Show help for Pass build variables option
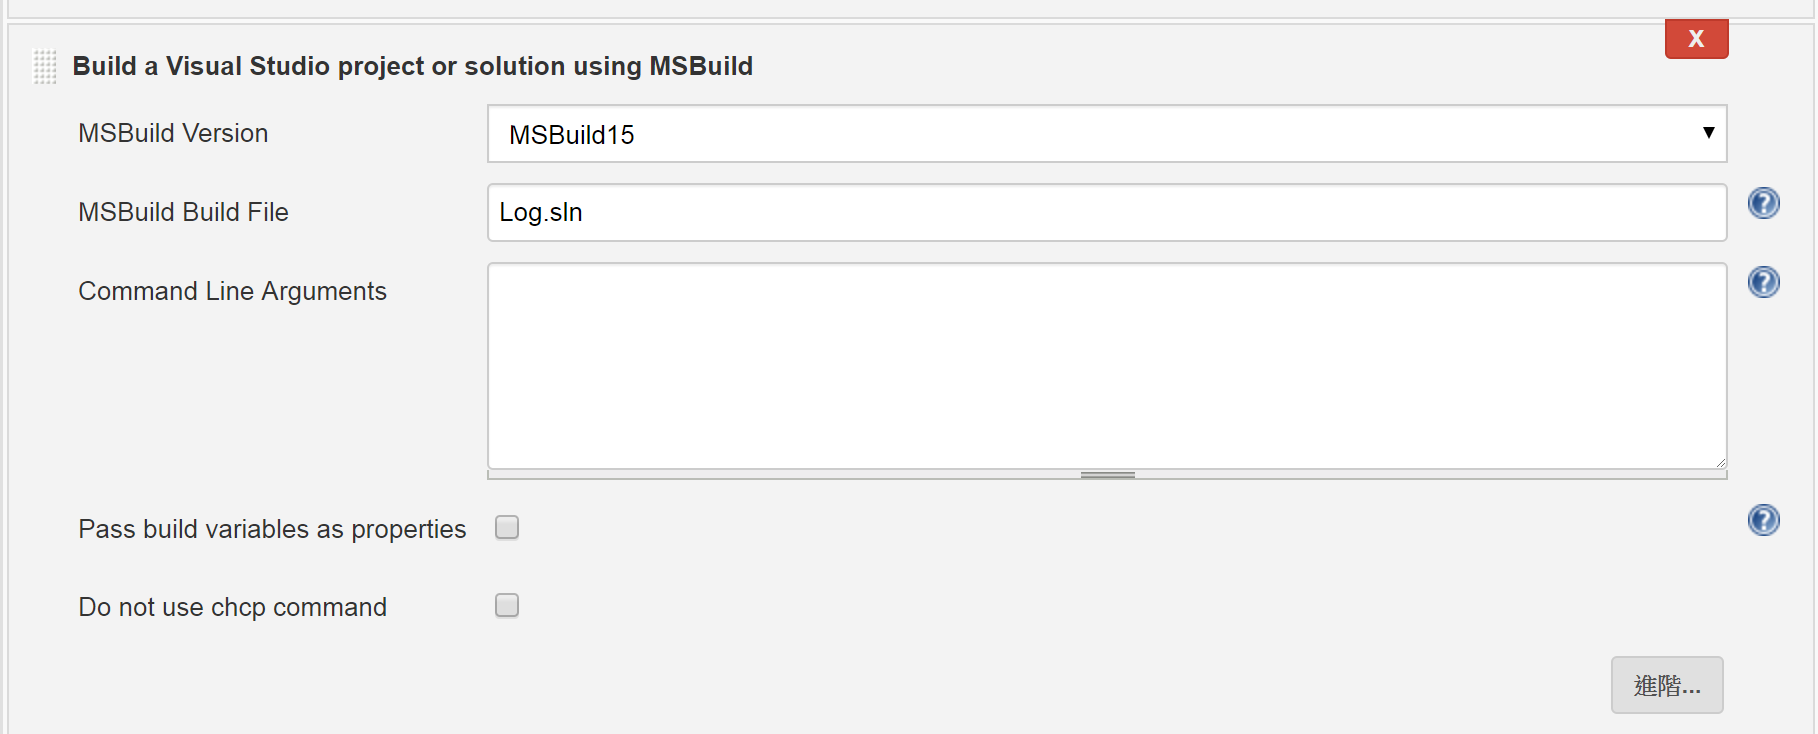 1763,520
